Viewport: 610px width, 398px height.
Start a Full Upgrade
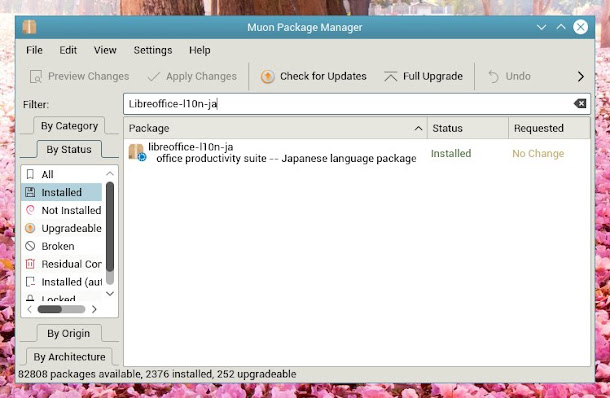pos(423,76)
